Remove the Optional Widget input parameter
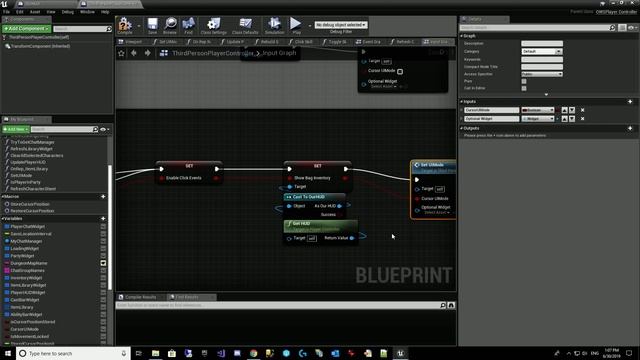 click(582, 119)
